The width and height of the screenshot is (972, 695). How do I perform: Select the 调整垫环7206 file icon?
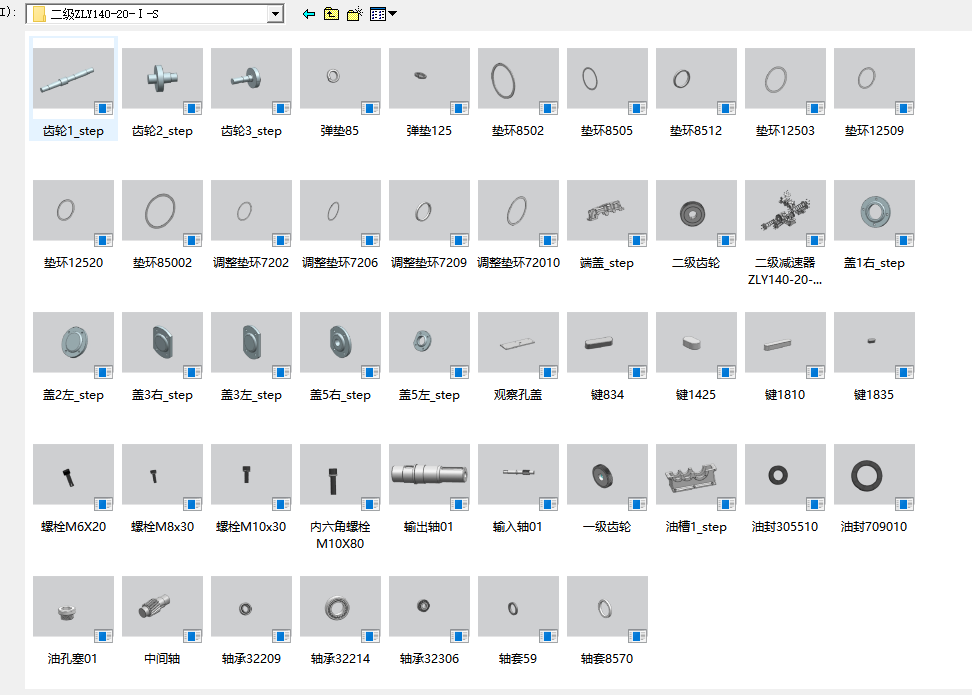click(340, 214)
